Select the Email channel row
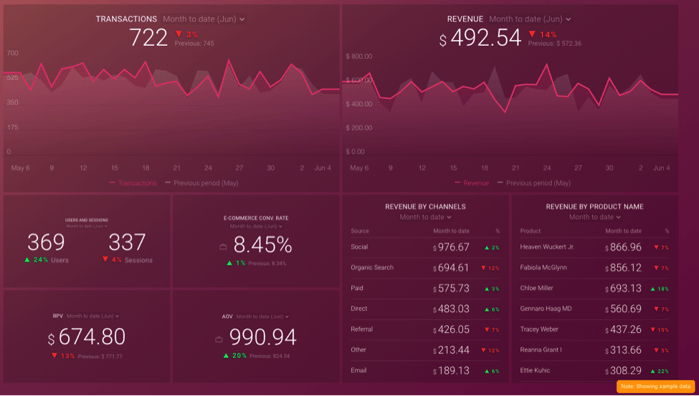Image resolution: width=699 pixels, height=396 pixels. pos(425,370)
